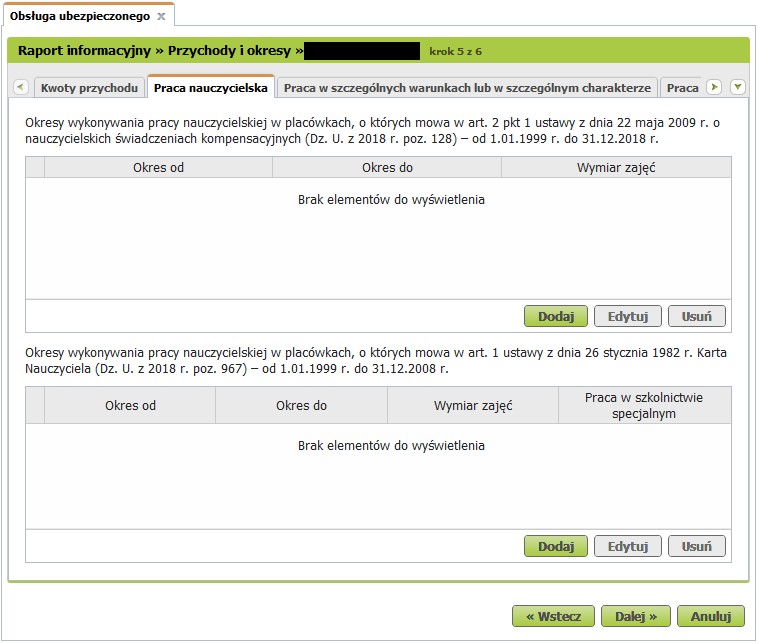Image resolution: width=758 pixels, height=643 pixels.
Task: Cancel with the Anuluj button
Action: click(x=711, y=616)
